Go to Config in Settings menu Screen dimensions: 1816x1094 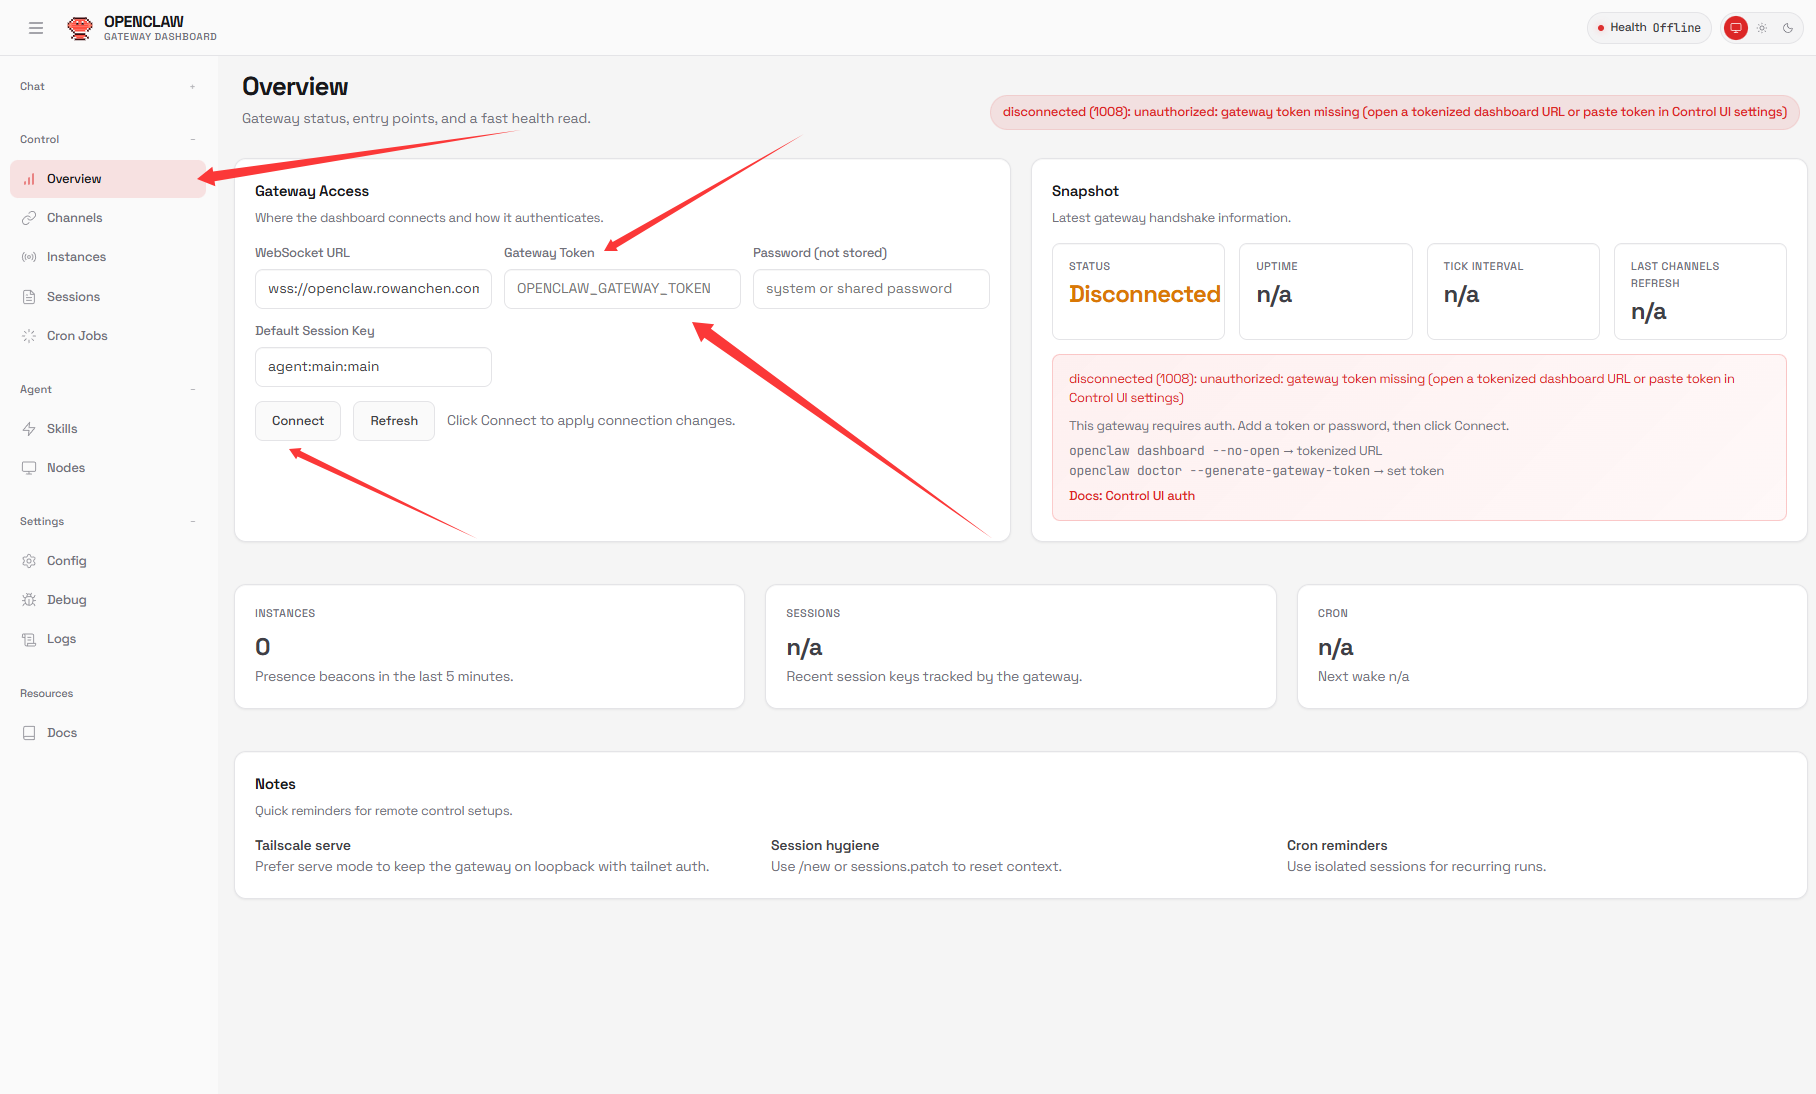66,561
